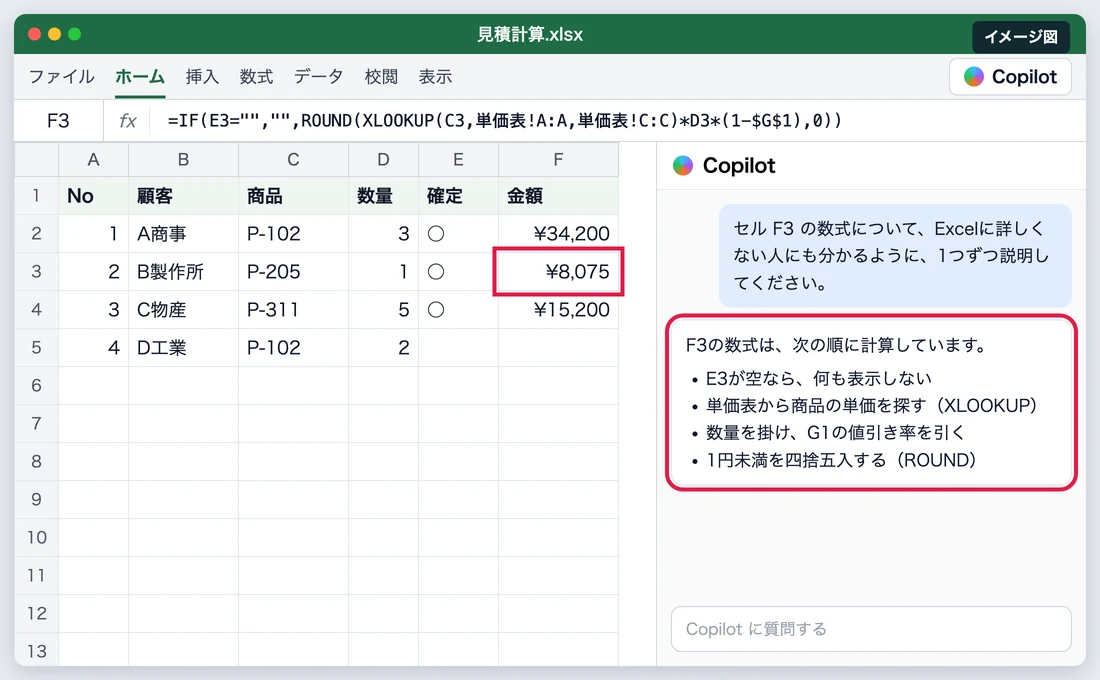This screenshot has width=1100, height=680.
Task: Click the 商品 header cell
Action: point(293,196)
